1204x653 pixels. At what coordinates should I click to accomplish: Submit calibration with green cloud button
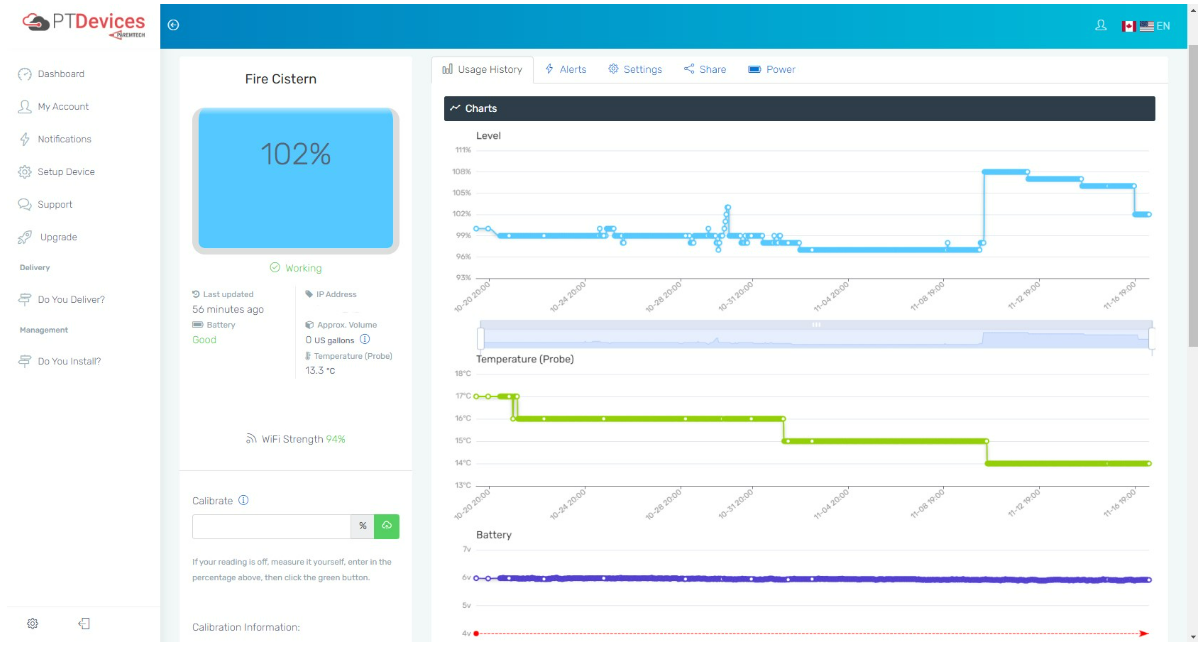click(386, 526)
